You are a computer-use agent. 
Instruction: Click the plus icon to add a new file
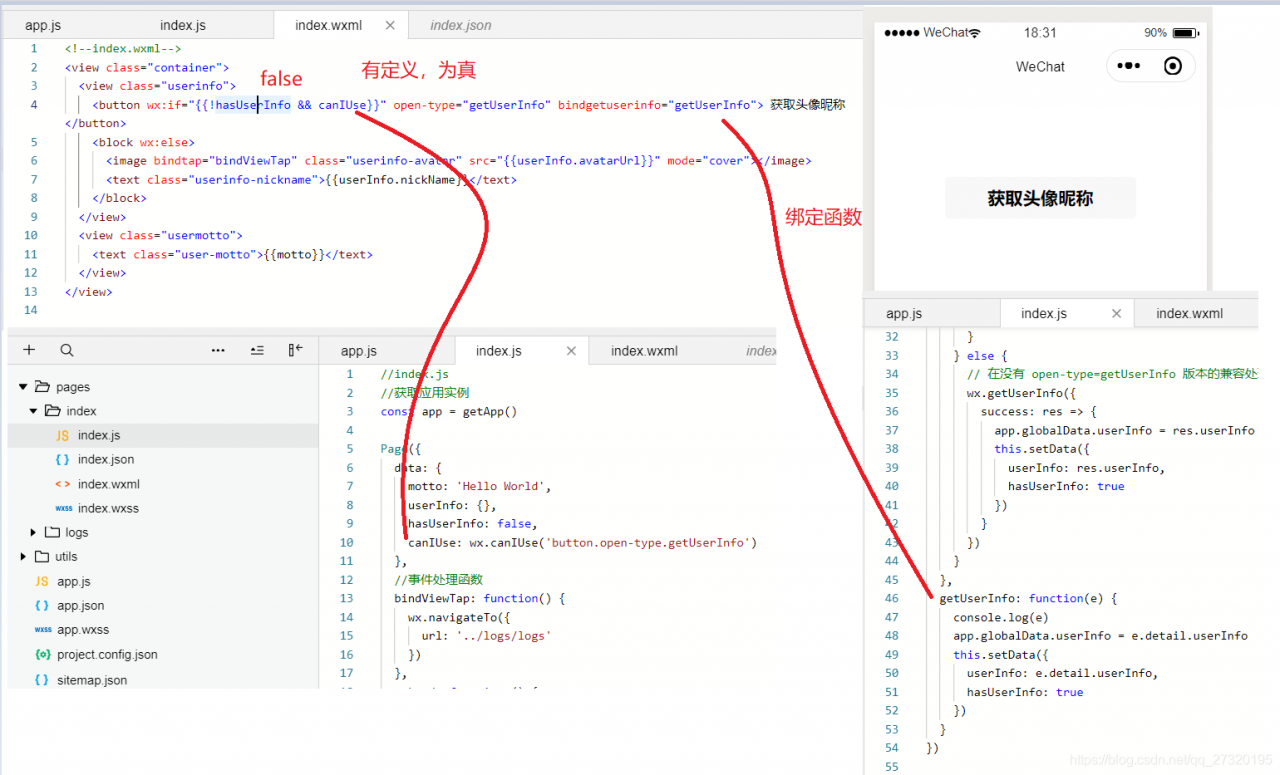(x=29, y=350)
